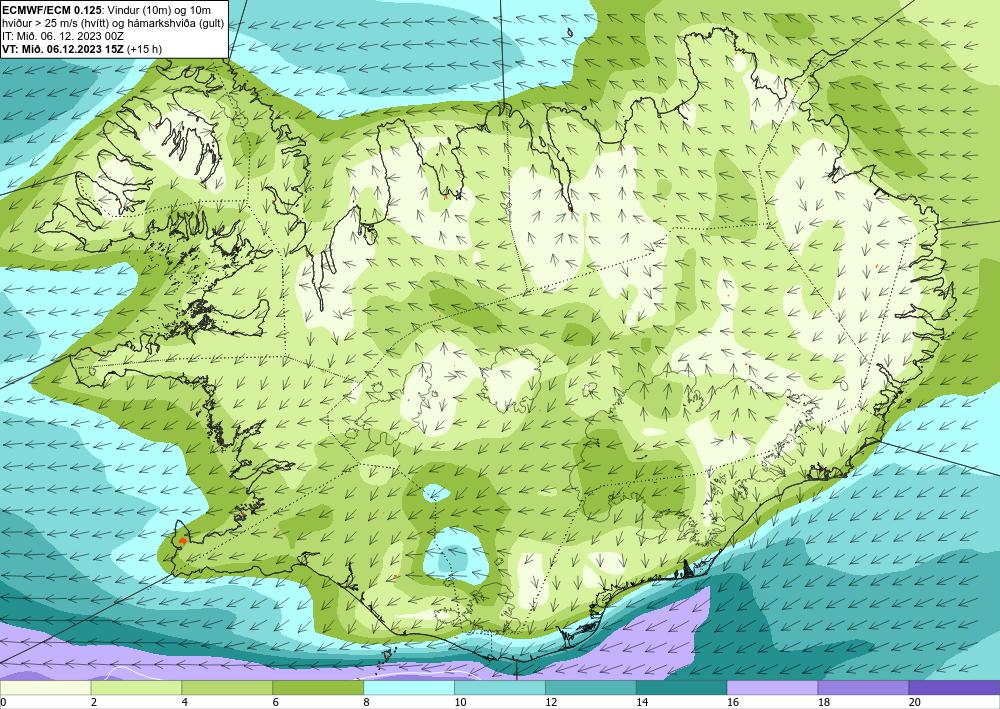Image resolution: width=1000 pixels, height=709 pixels.
Task: Click the "(+15 h)" forecast offset text
Action: (144, 49)
